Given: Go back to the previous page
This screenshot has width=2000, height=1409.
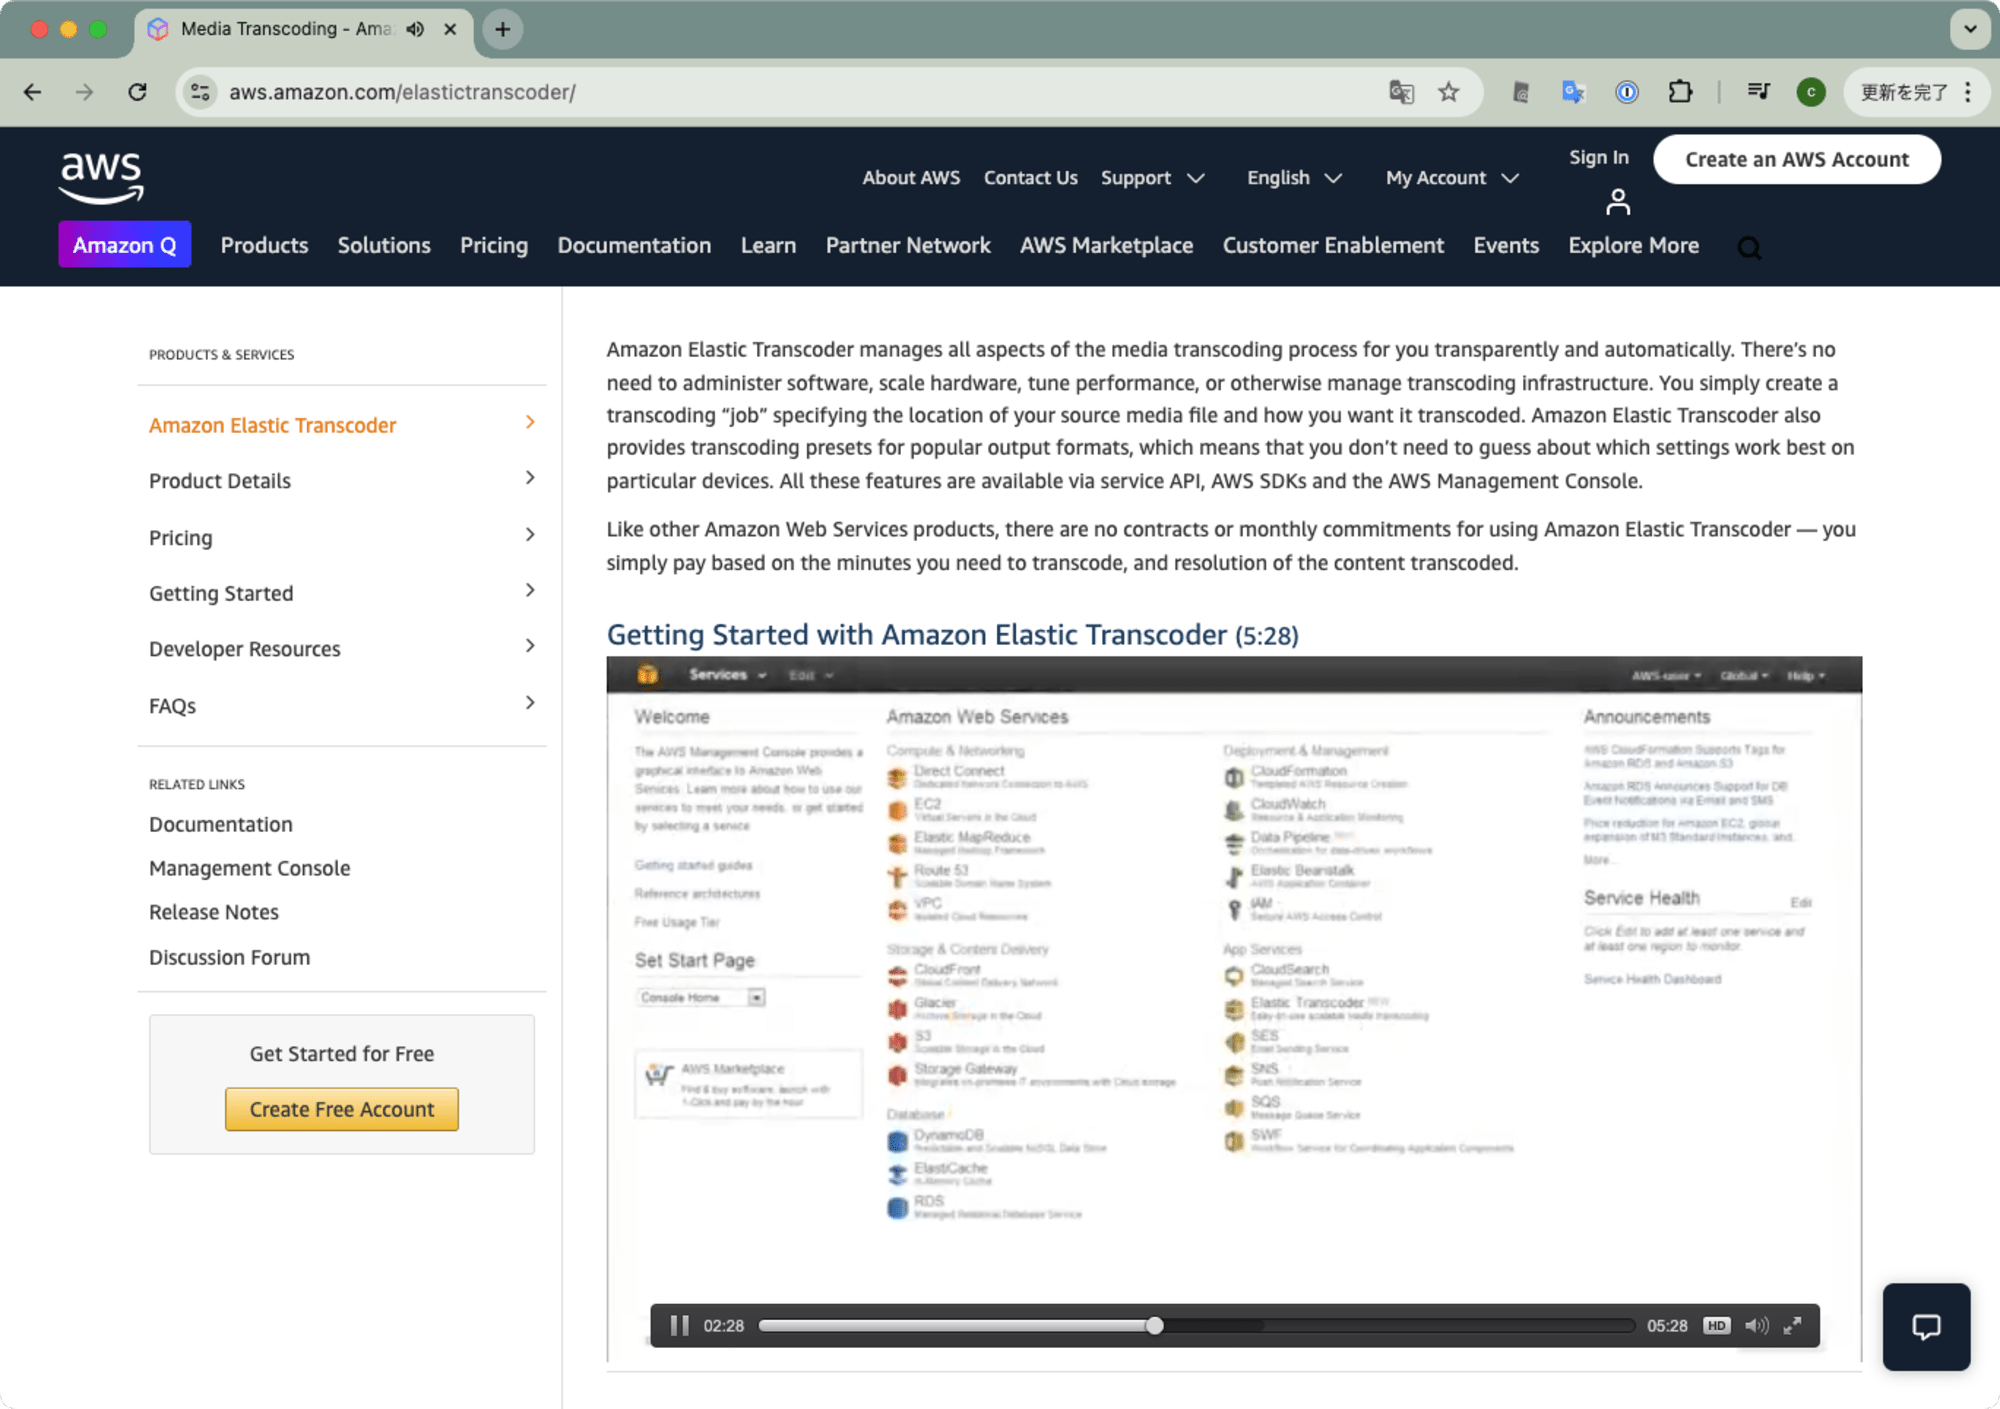Looking at the screenshot, I should [x=32, y=92].
